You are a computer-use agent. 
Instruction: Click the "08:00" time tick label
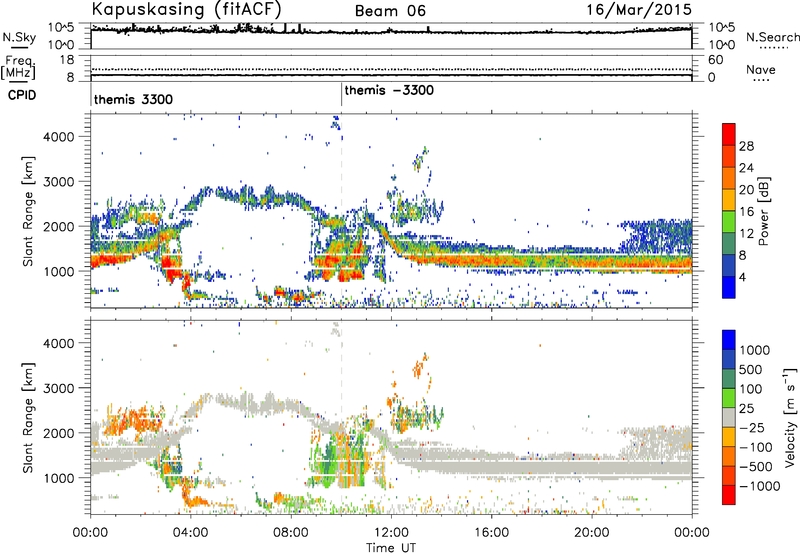point(291,533)
